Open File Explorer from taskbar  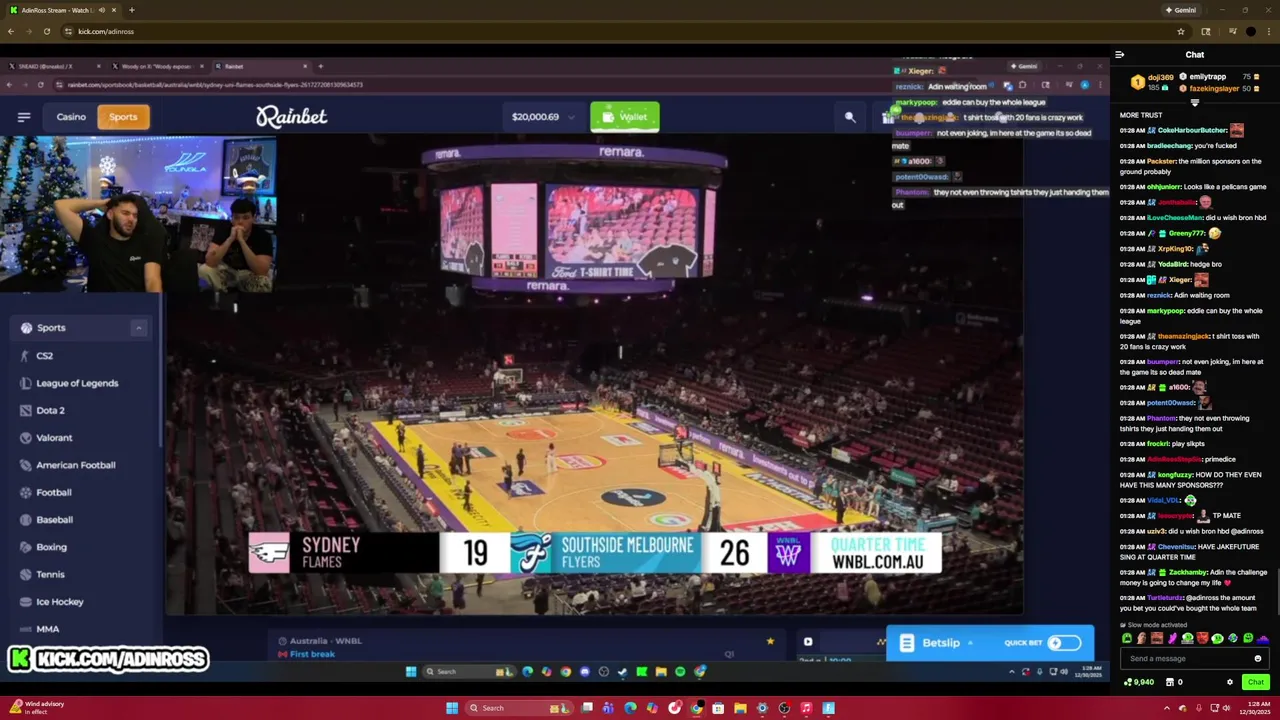(740, 708)
